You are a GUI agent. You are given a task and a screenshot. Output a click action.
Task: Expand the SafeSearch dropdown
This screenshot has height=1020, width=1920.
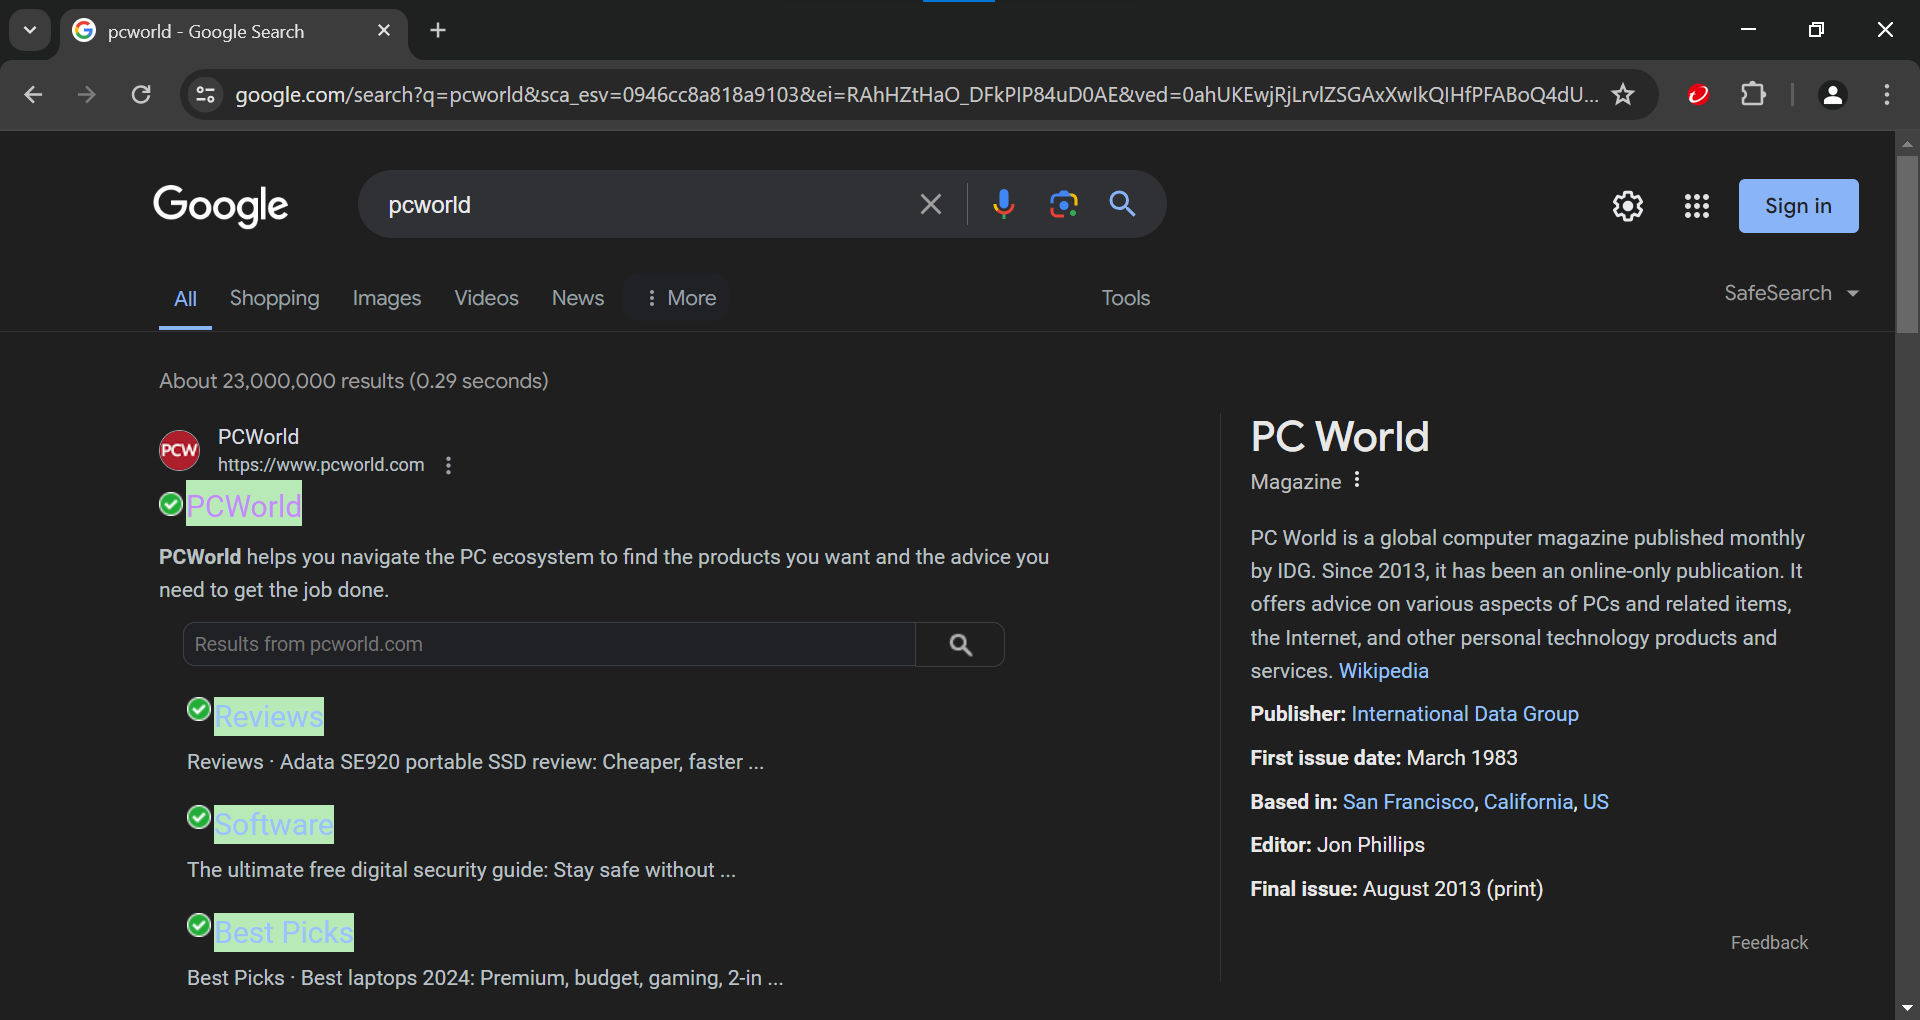1791,293
